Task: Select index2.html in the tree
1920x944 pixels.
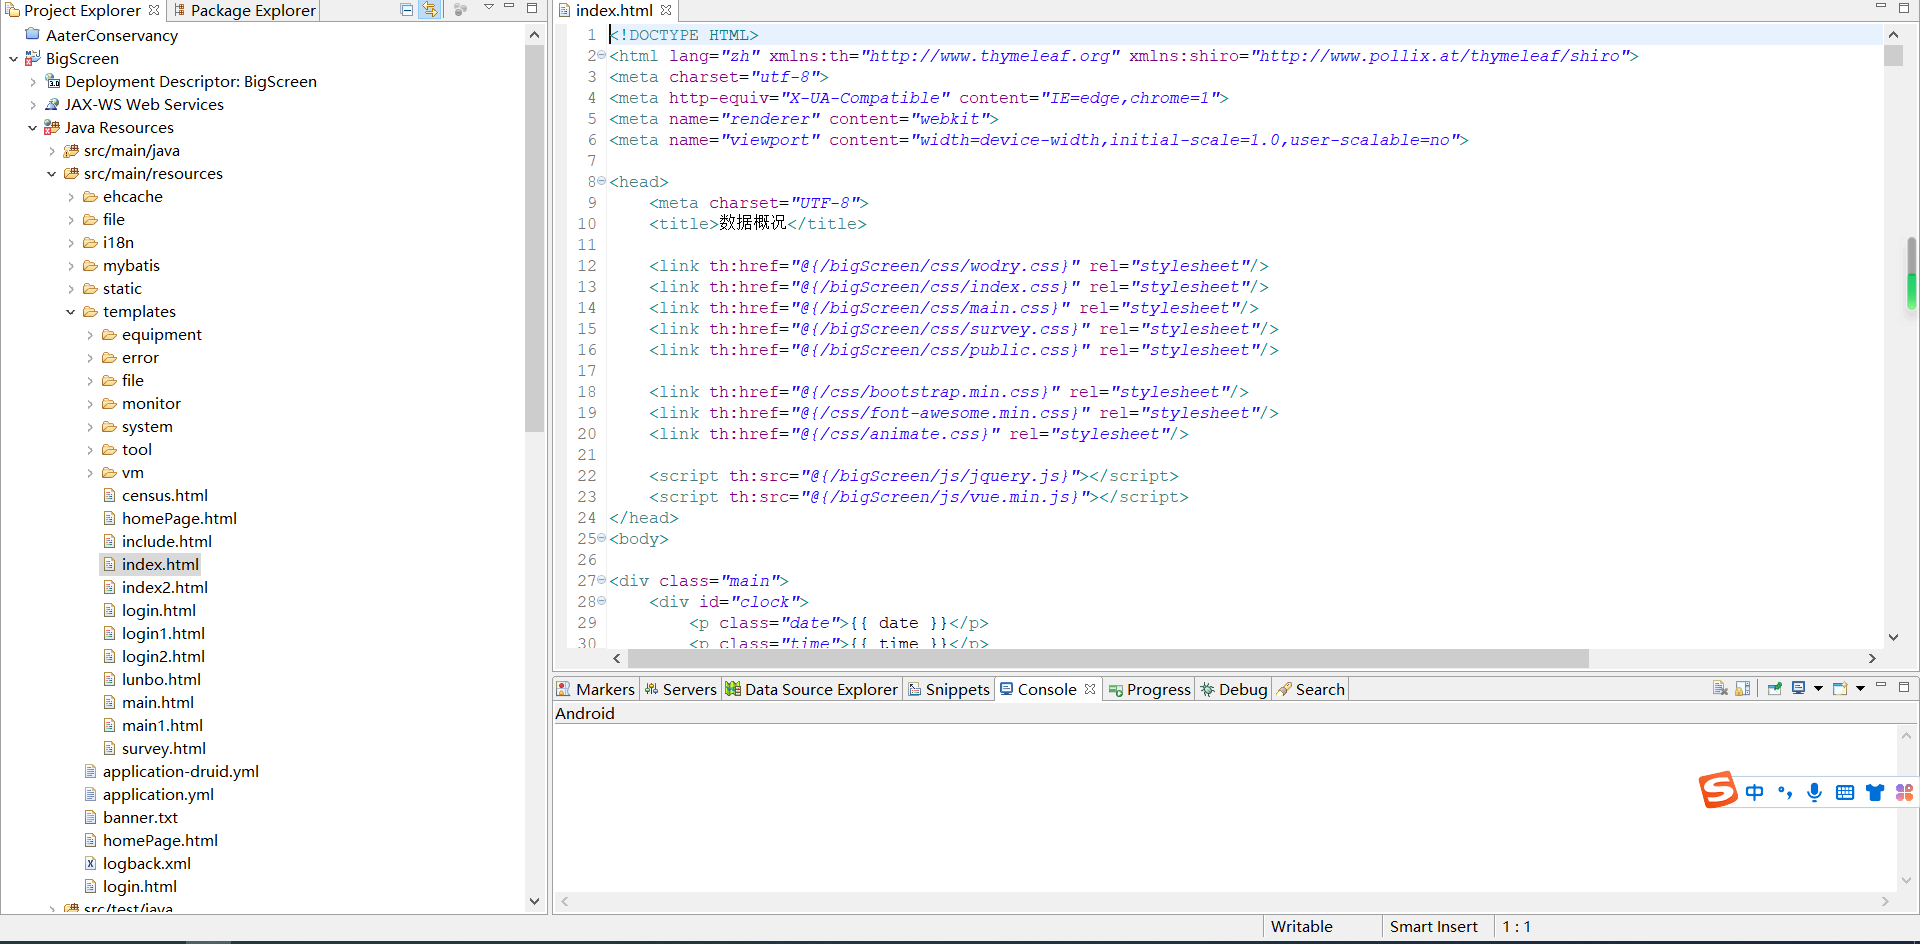Action: pos(165,588)
